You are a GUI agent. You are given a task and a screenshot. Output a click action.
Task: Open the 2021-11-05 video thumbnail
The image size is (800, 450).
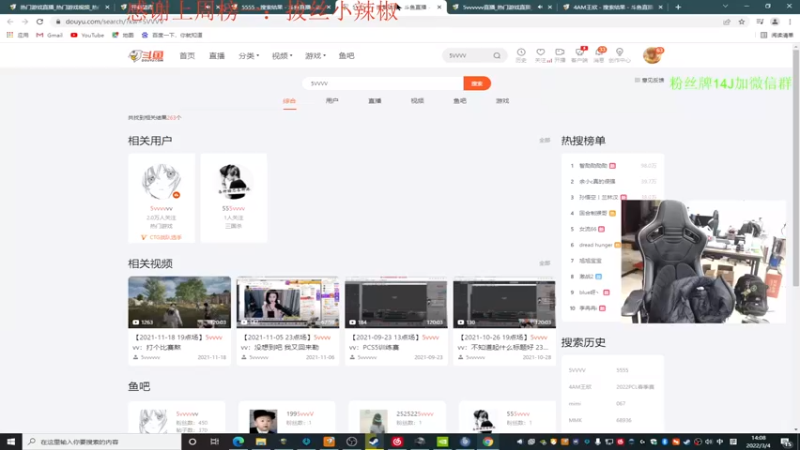288,302
